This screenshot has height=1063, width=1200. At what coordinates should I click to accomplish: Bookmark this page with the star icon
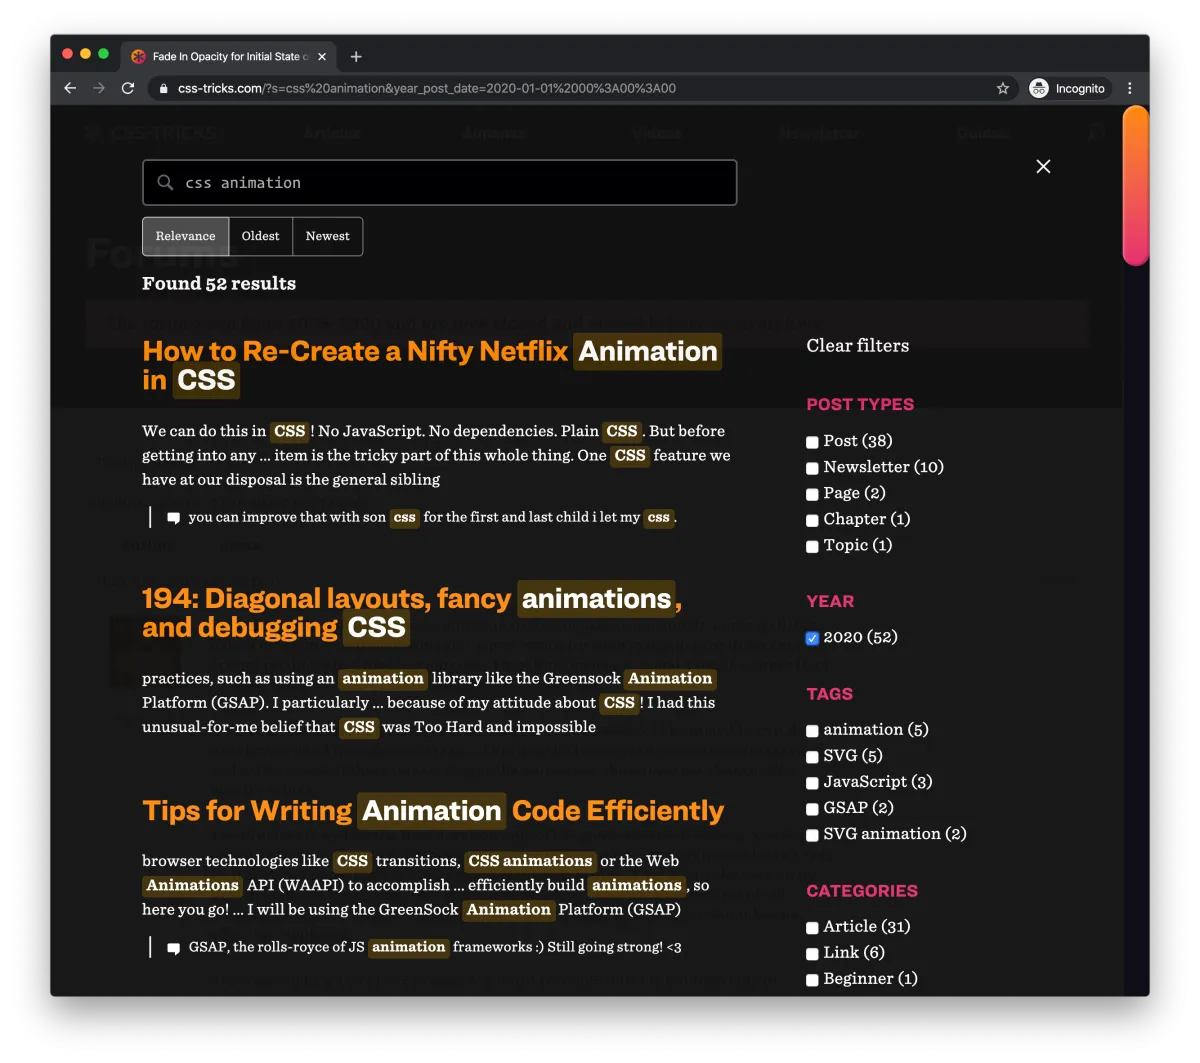1003,88
